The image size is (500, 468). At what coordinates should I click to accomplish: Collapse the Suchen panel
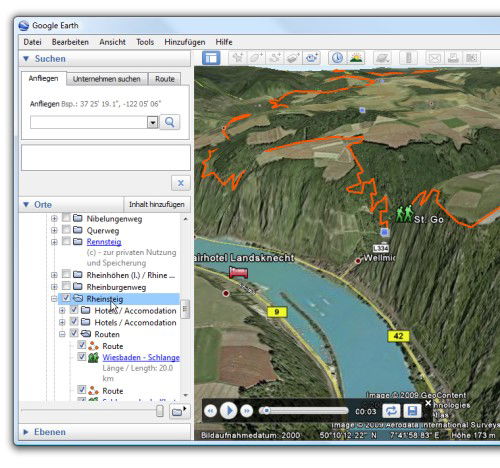pyautogui.click(x=26, y=59)
